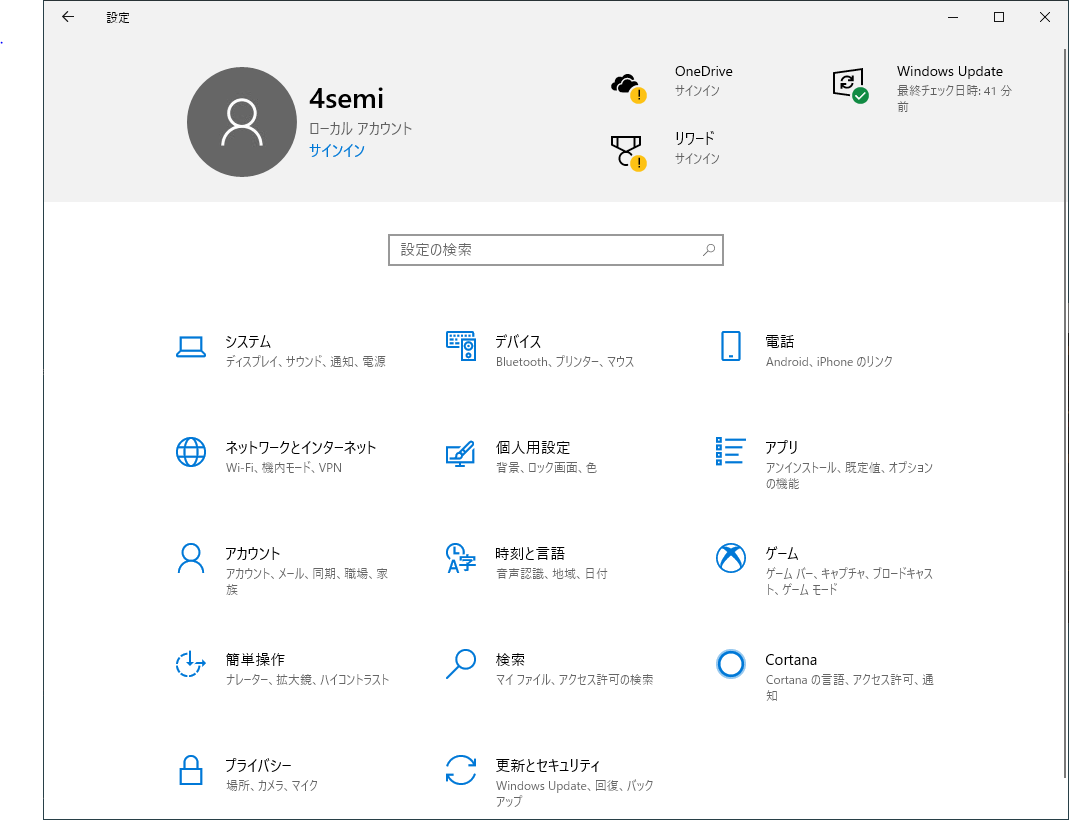The height and width of the screenshot is (820, 1069).
Task: Click the サインイン link under 4semi
Action: pos(337,151)
